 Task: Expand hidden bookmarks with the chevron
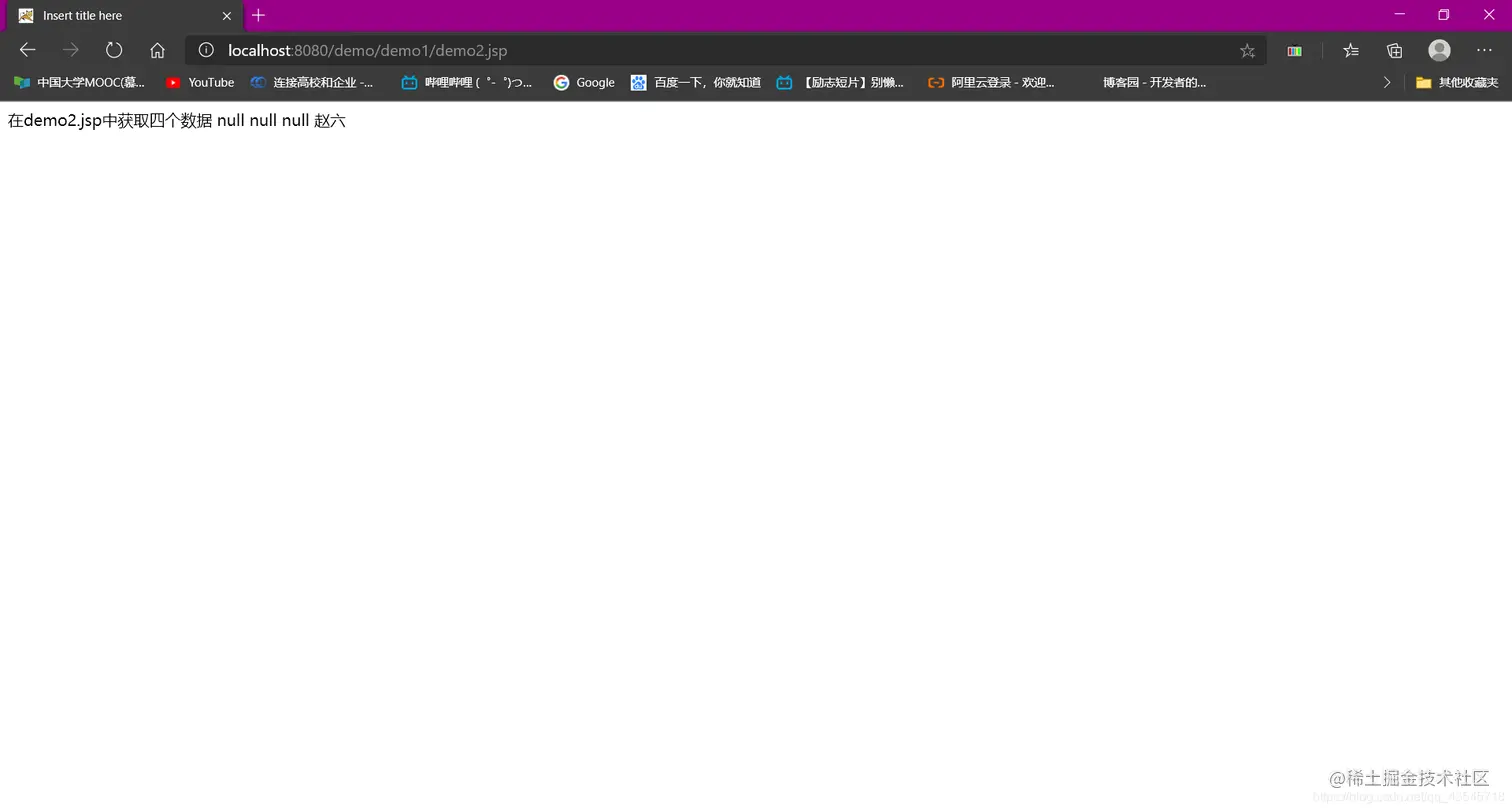point(1387,82)
